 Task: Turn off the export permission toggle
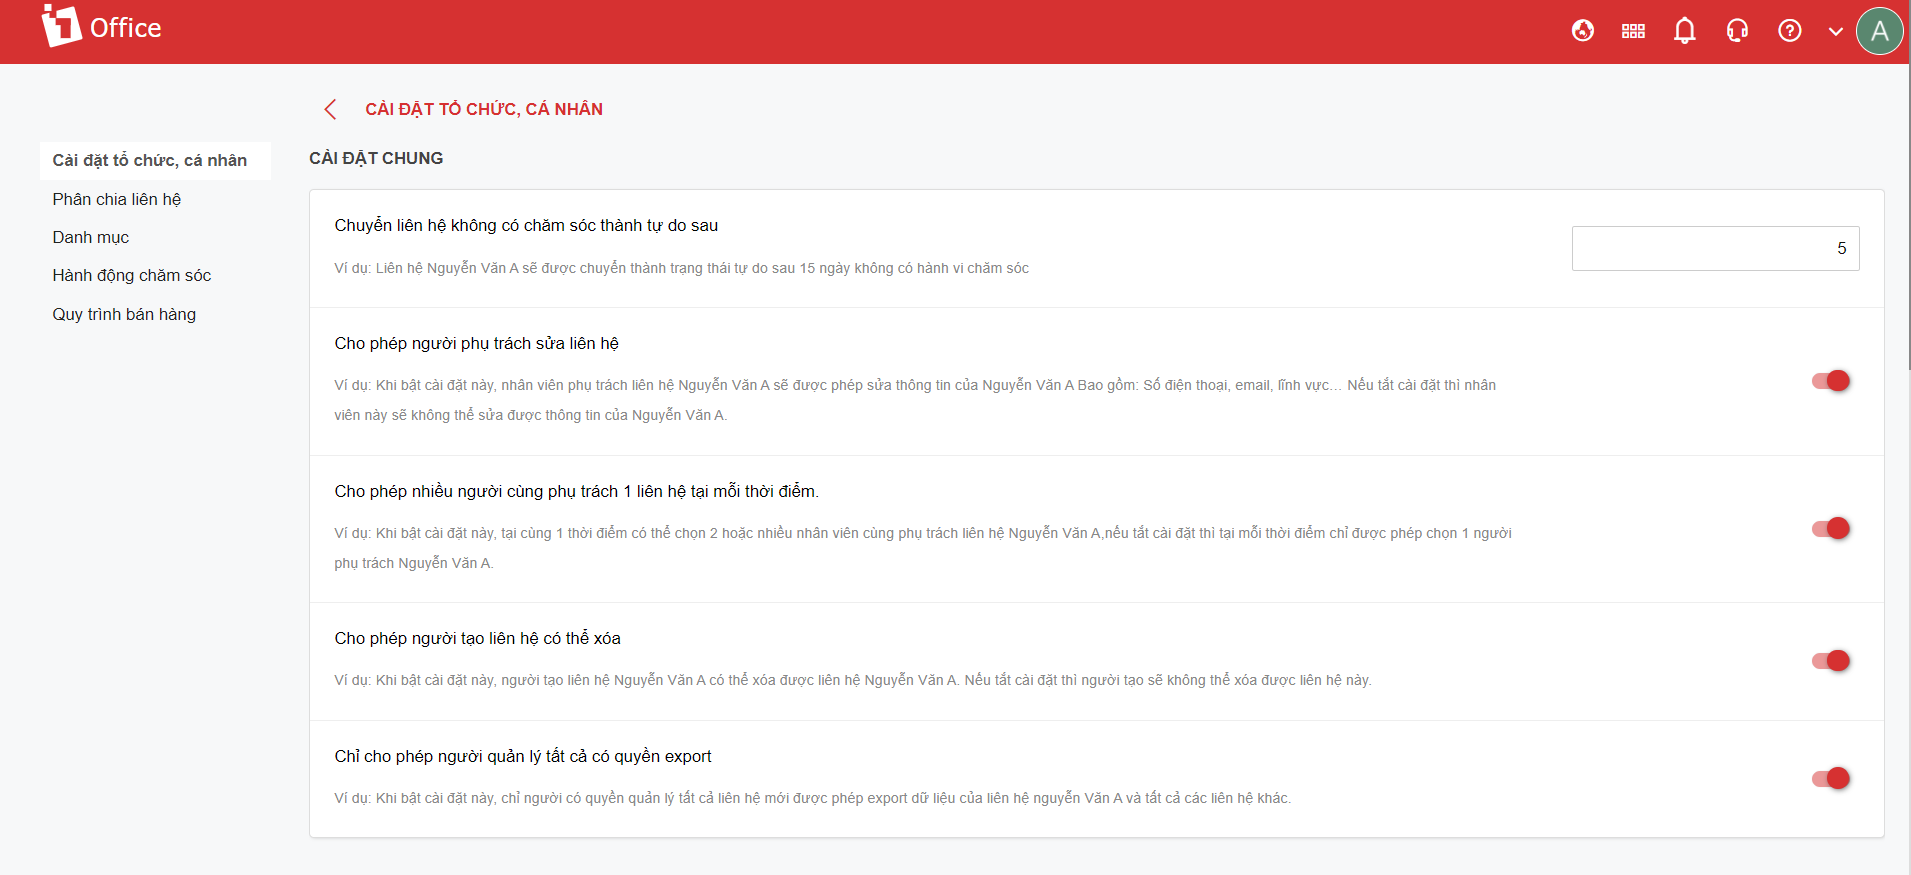(1831, 778)
